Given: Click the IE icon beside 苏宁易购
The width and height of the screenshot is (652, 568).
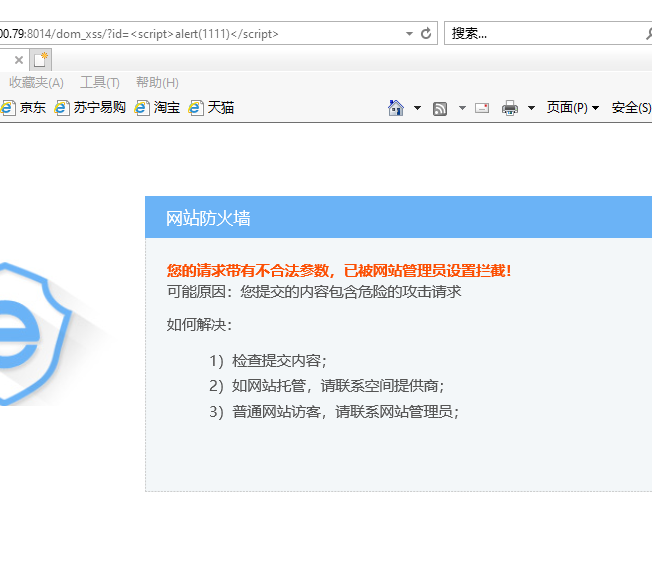Looking at the screenshot, I should 62,108.
